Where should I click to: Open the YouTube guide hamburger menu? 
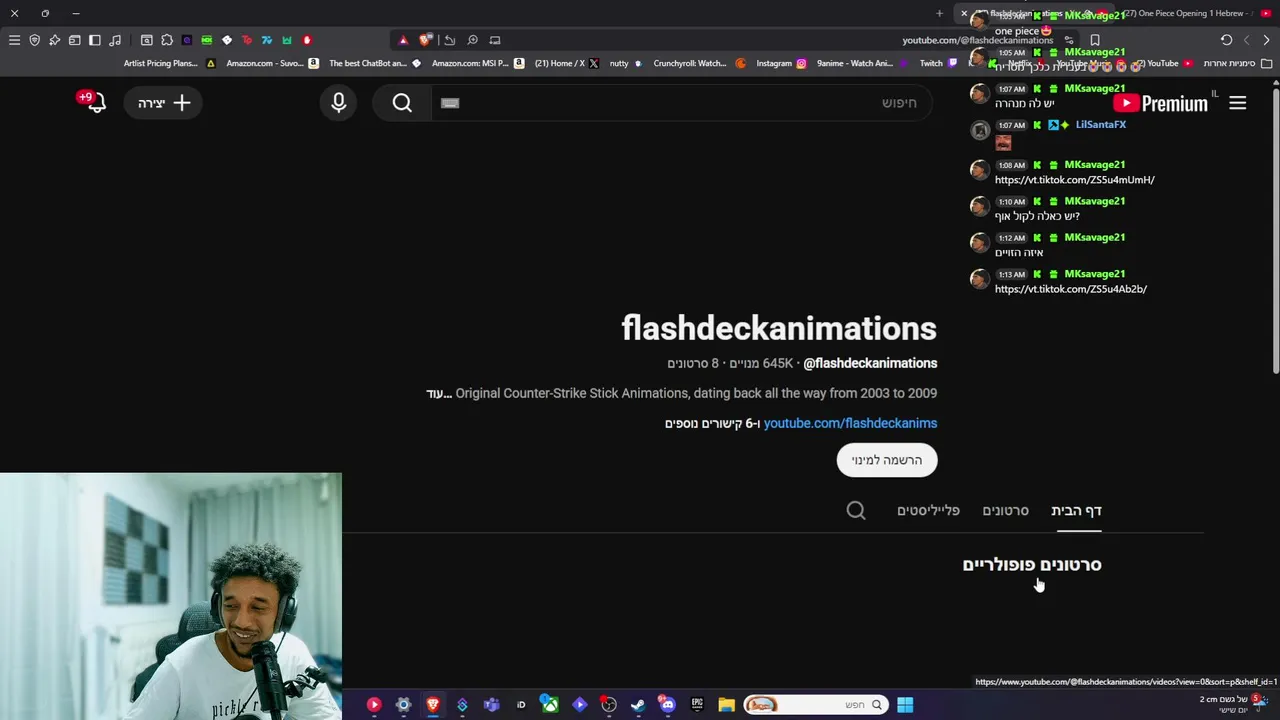1238,103
